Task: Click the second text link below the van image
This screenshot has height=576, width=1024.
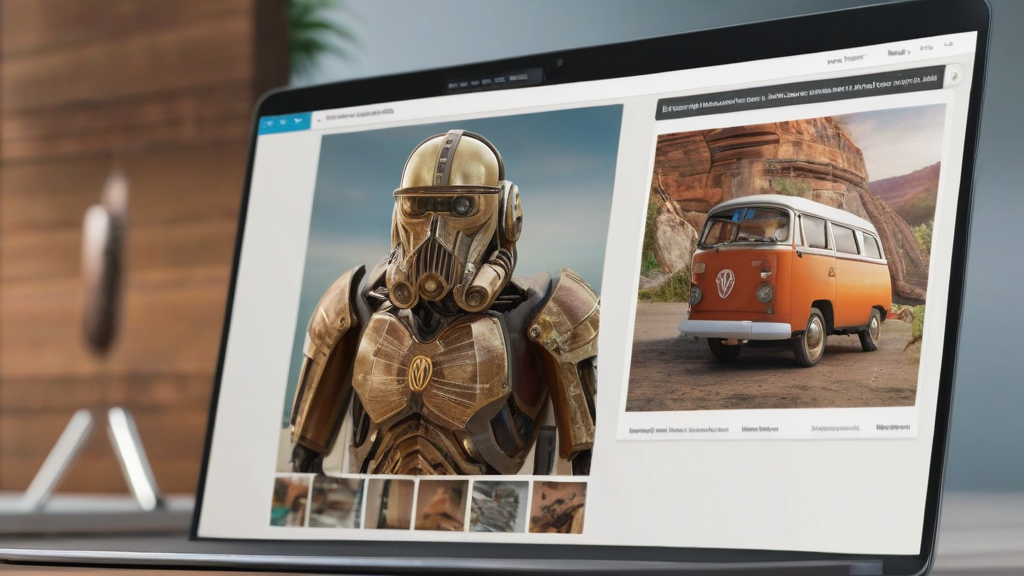Action: 760,429
